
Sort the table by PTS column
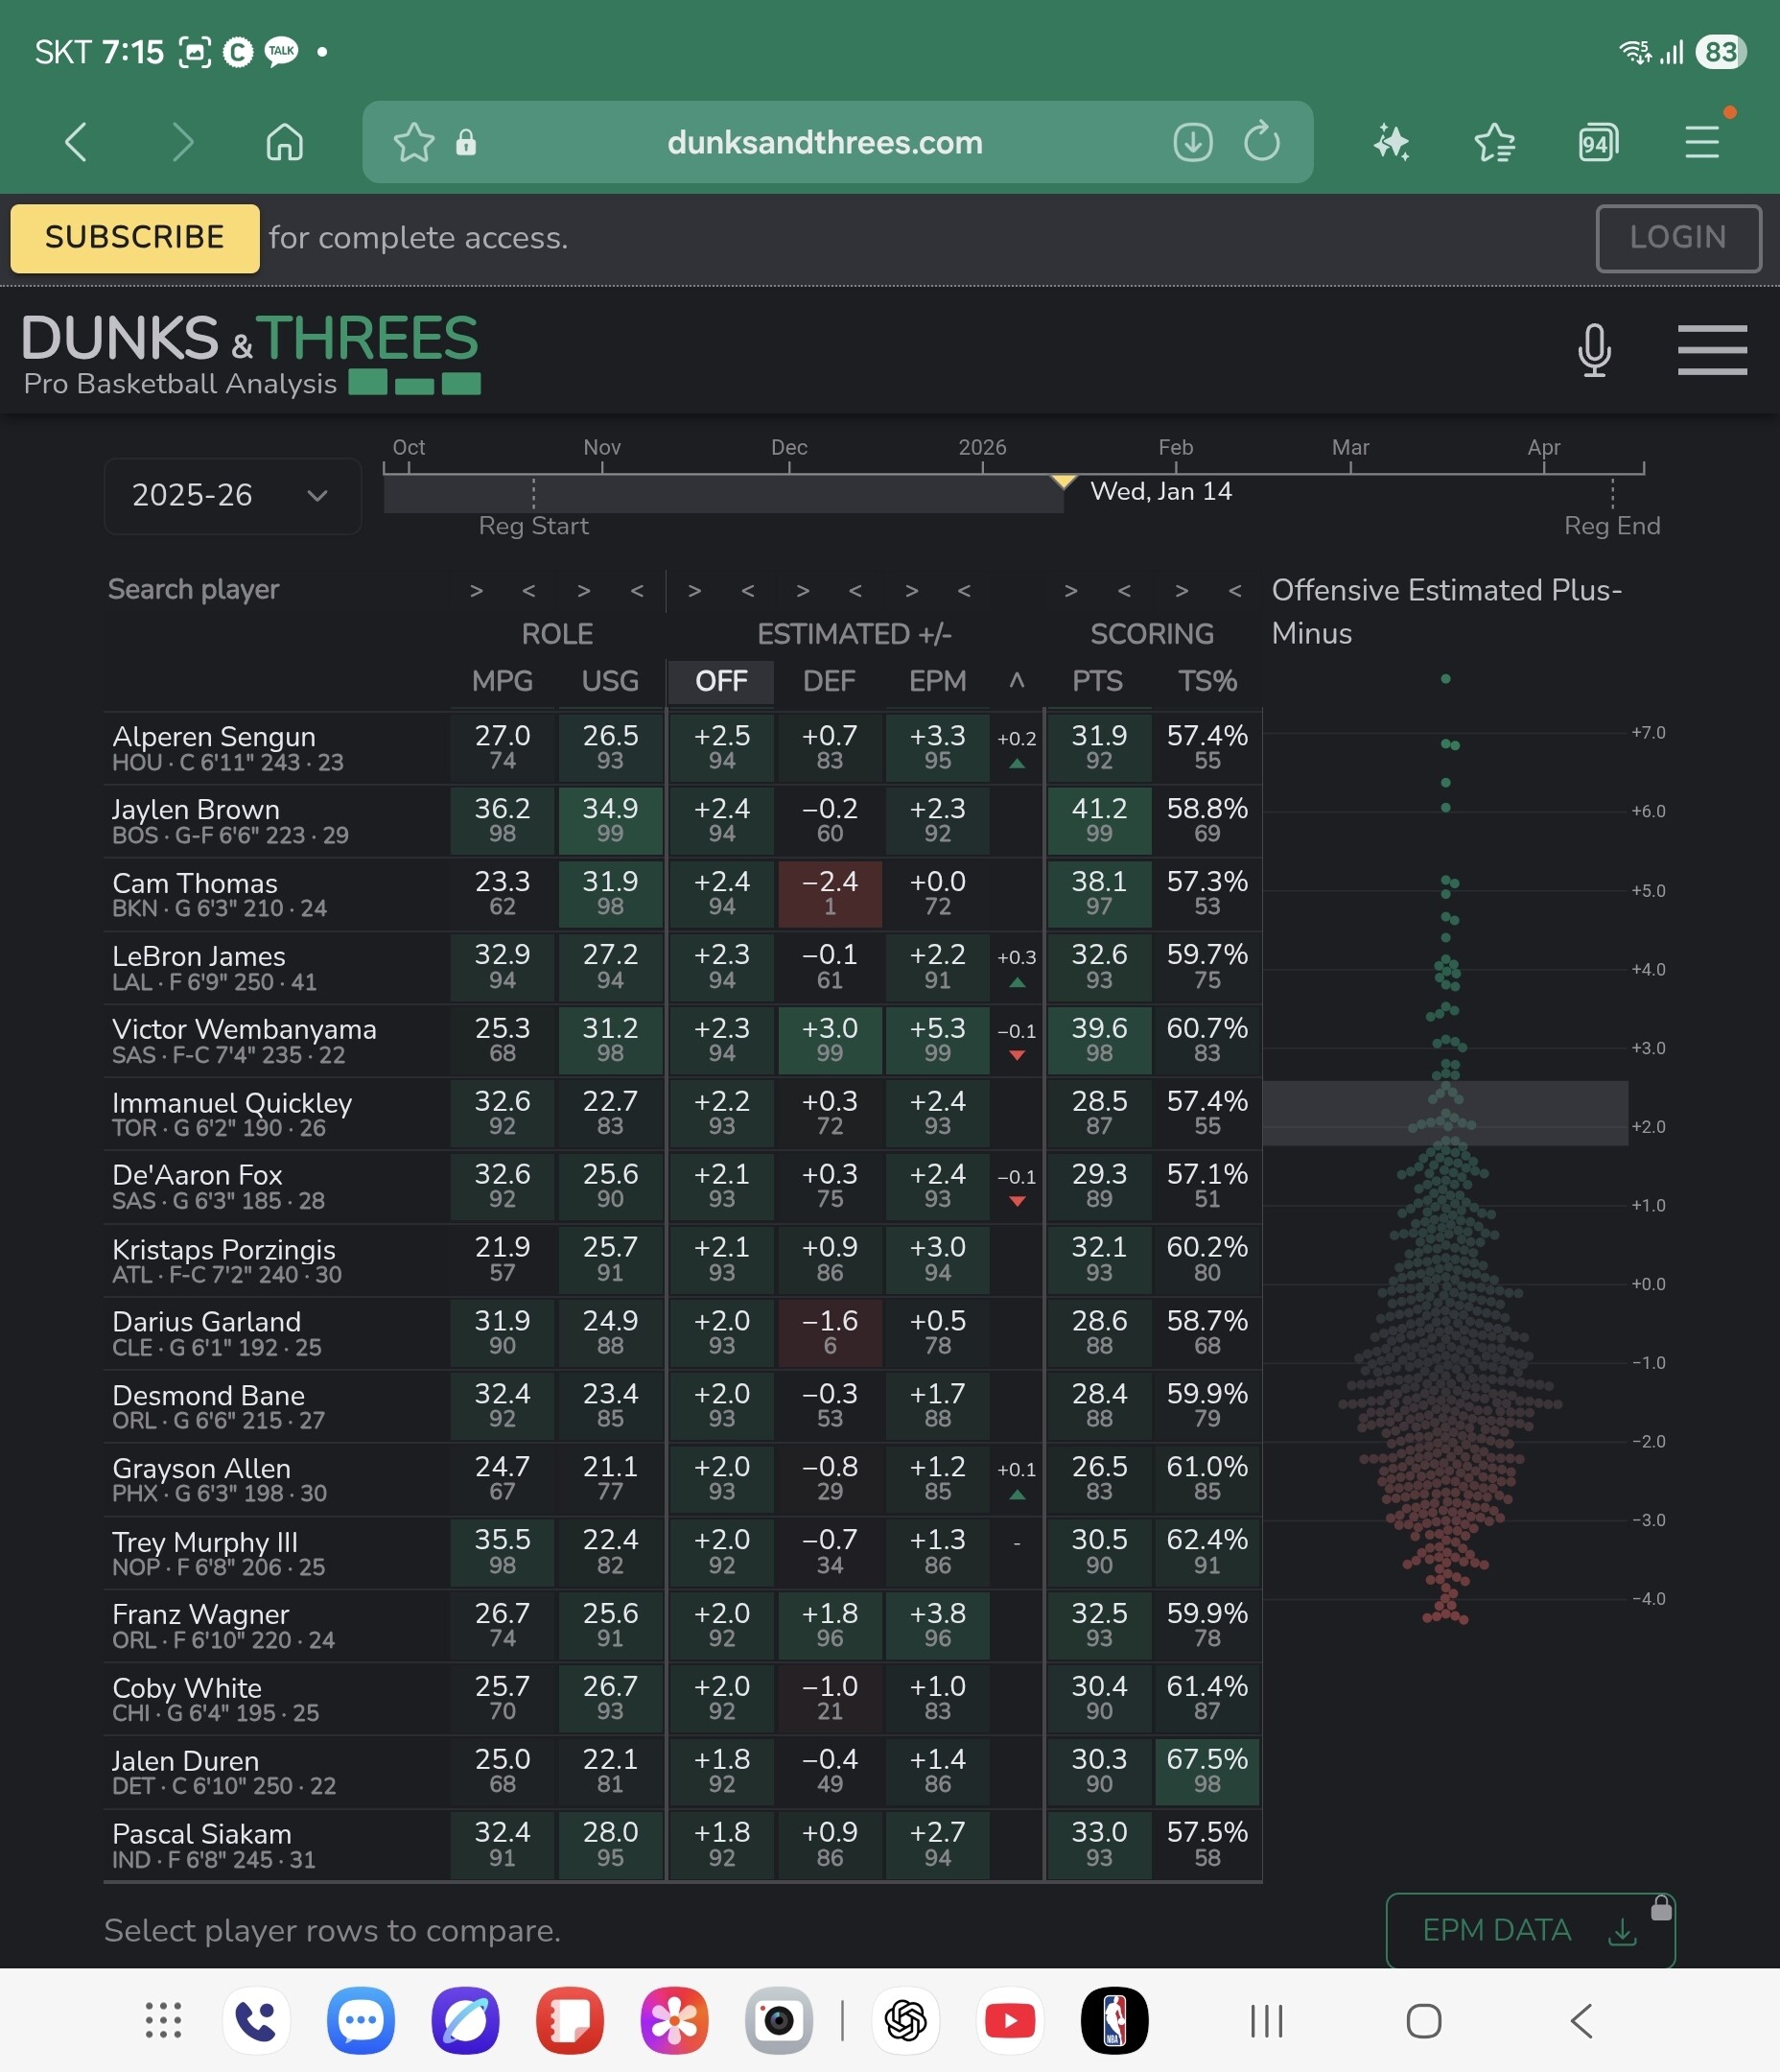tap(1097, 682)
